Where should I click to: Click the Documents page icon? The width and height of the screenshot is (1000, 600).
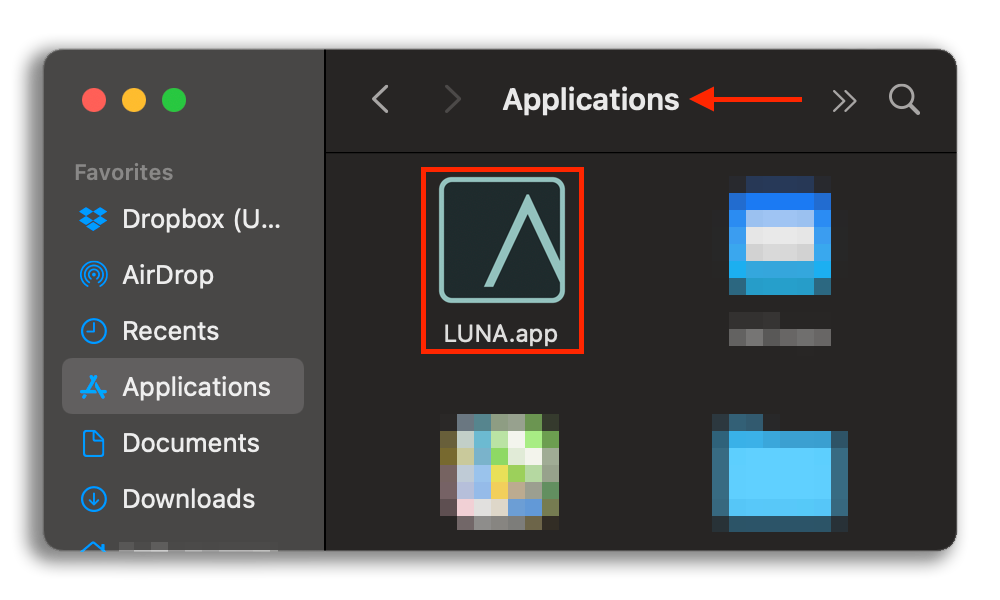[93, 443]
